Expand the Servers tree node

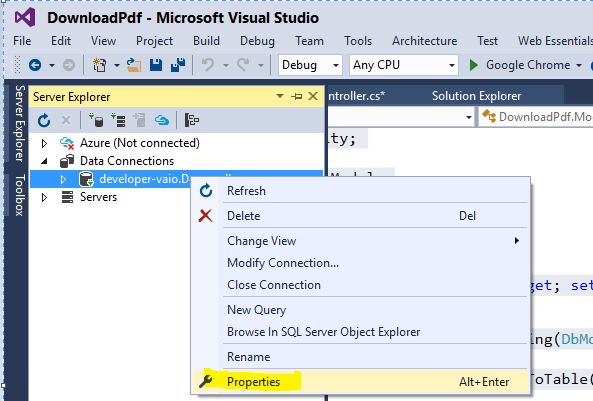(44, 197)
